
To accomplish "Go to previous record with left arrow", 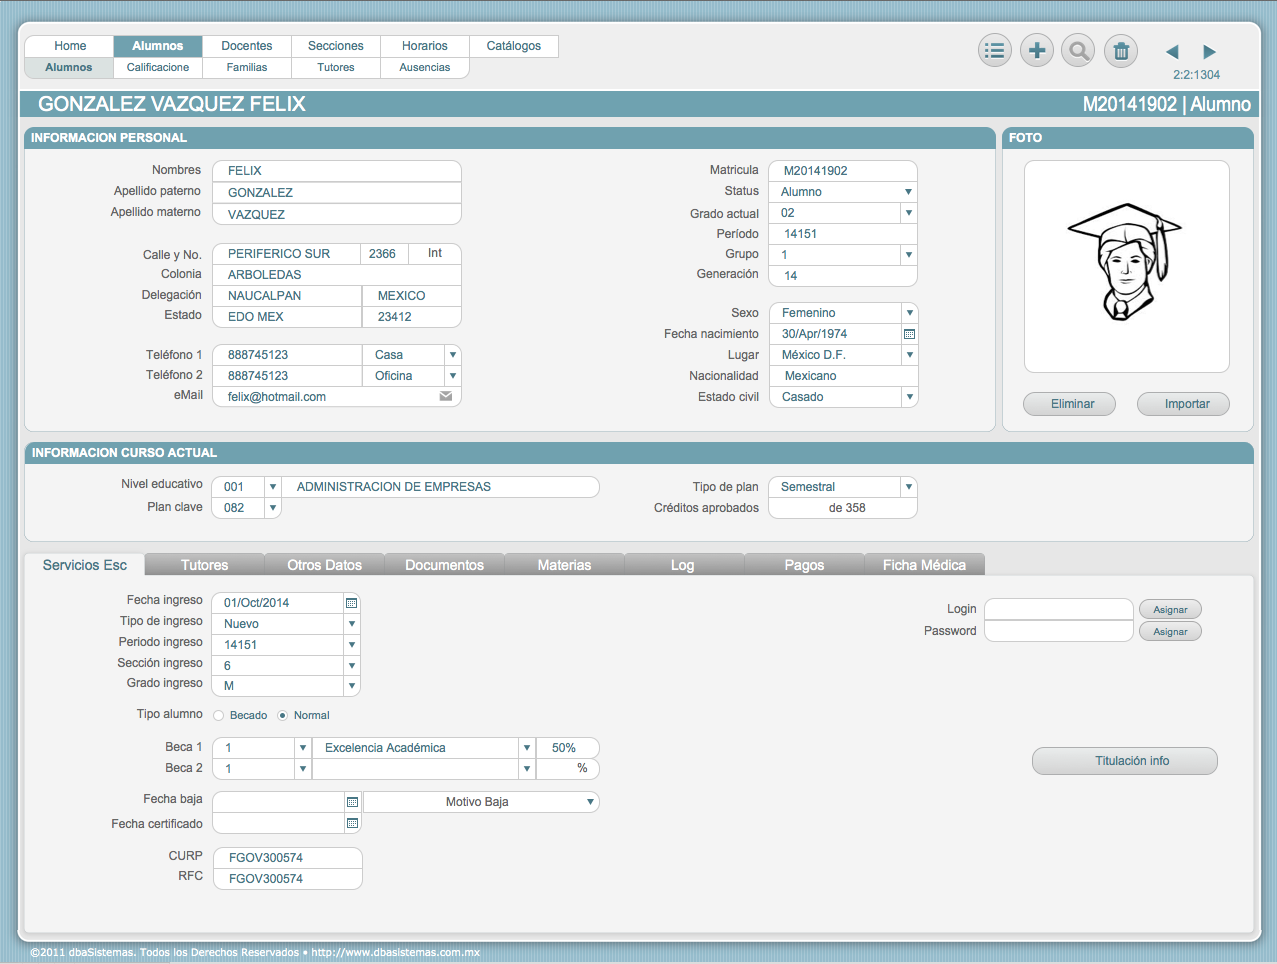I will pos(1172,52).
